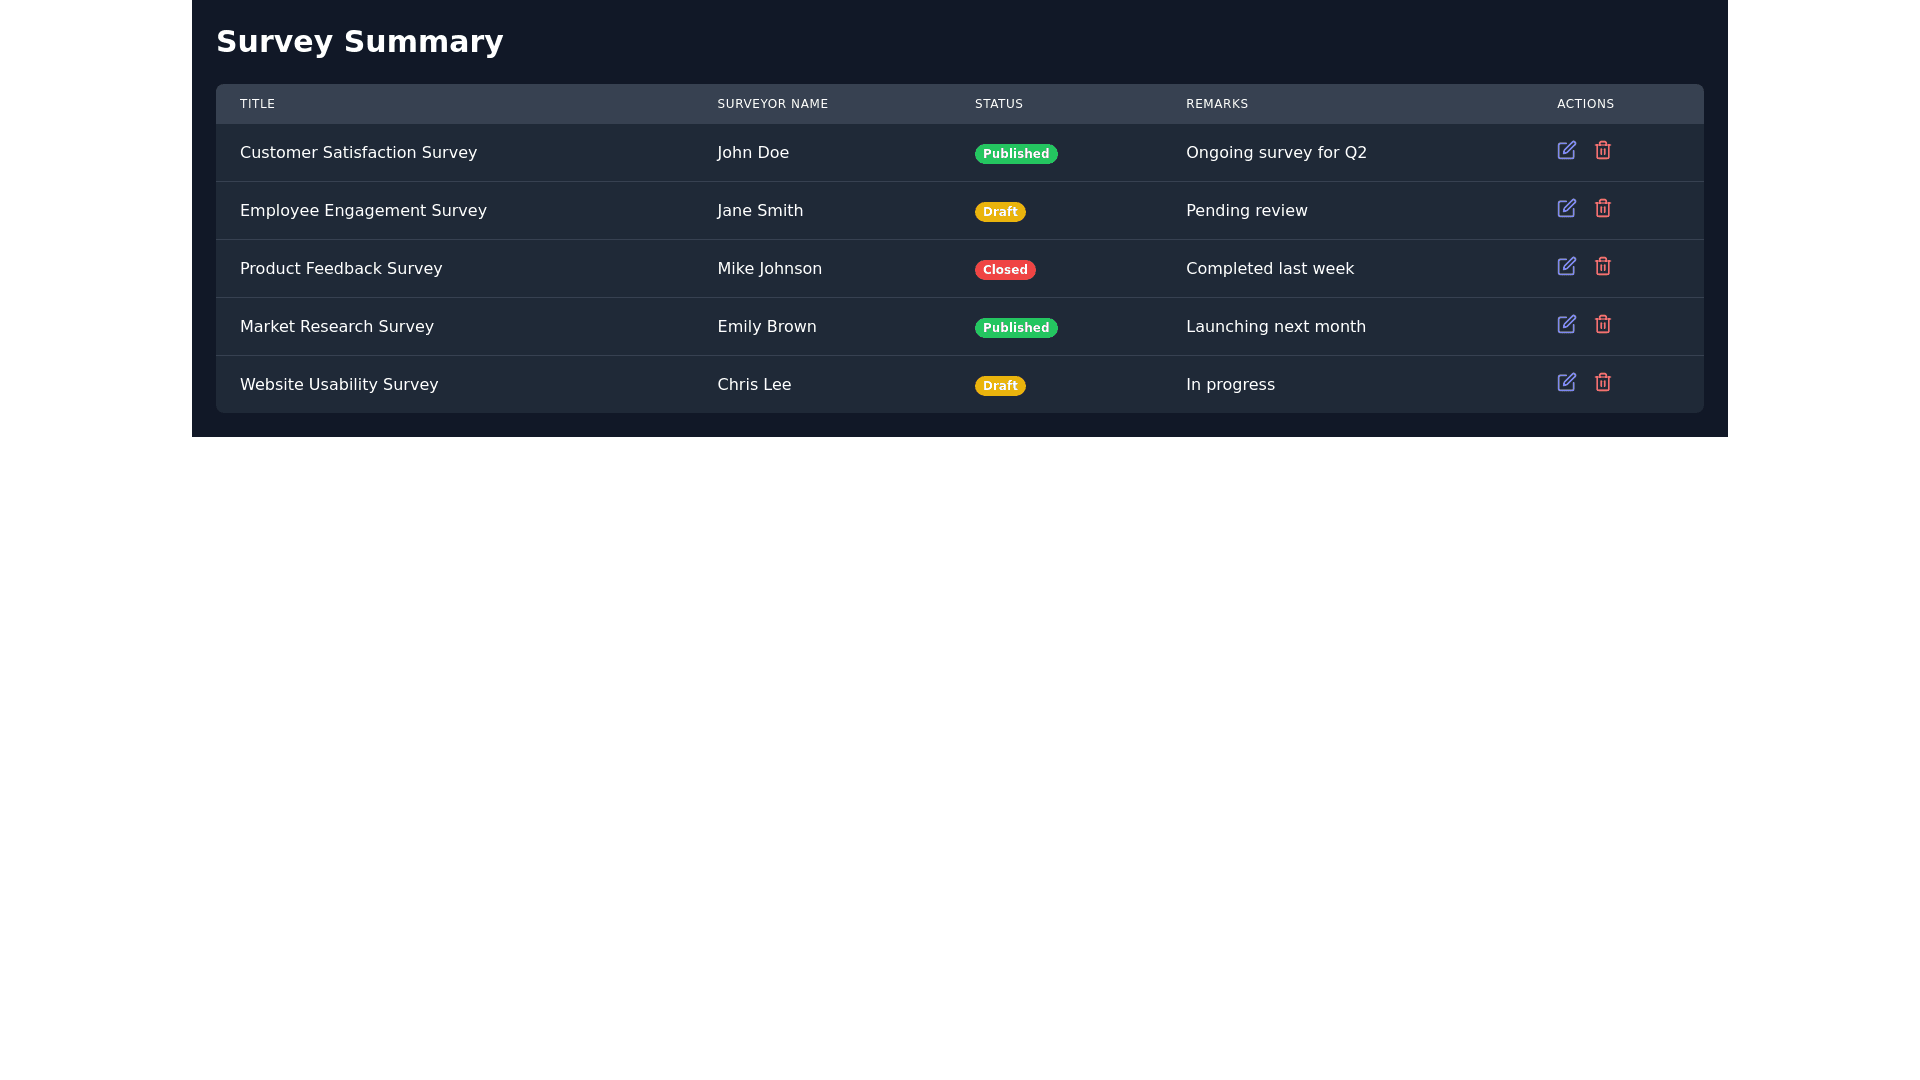
Task: Click the Remarks column header
Action: [1216, 104]
